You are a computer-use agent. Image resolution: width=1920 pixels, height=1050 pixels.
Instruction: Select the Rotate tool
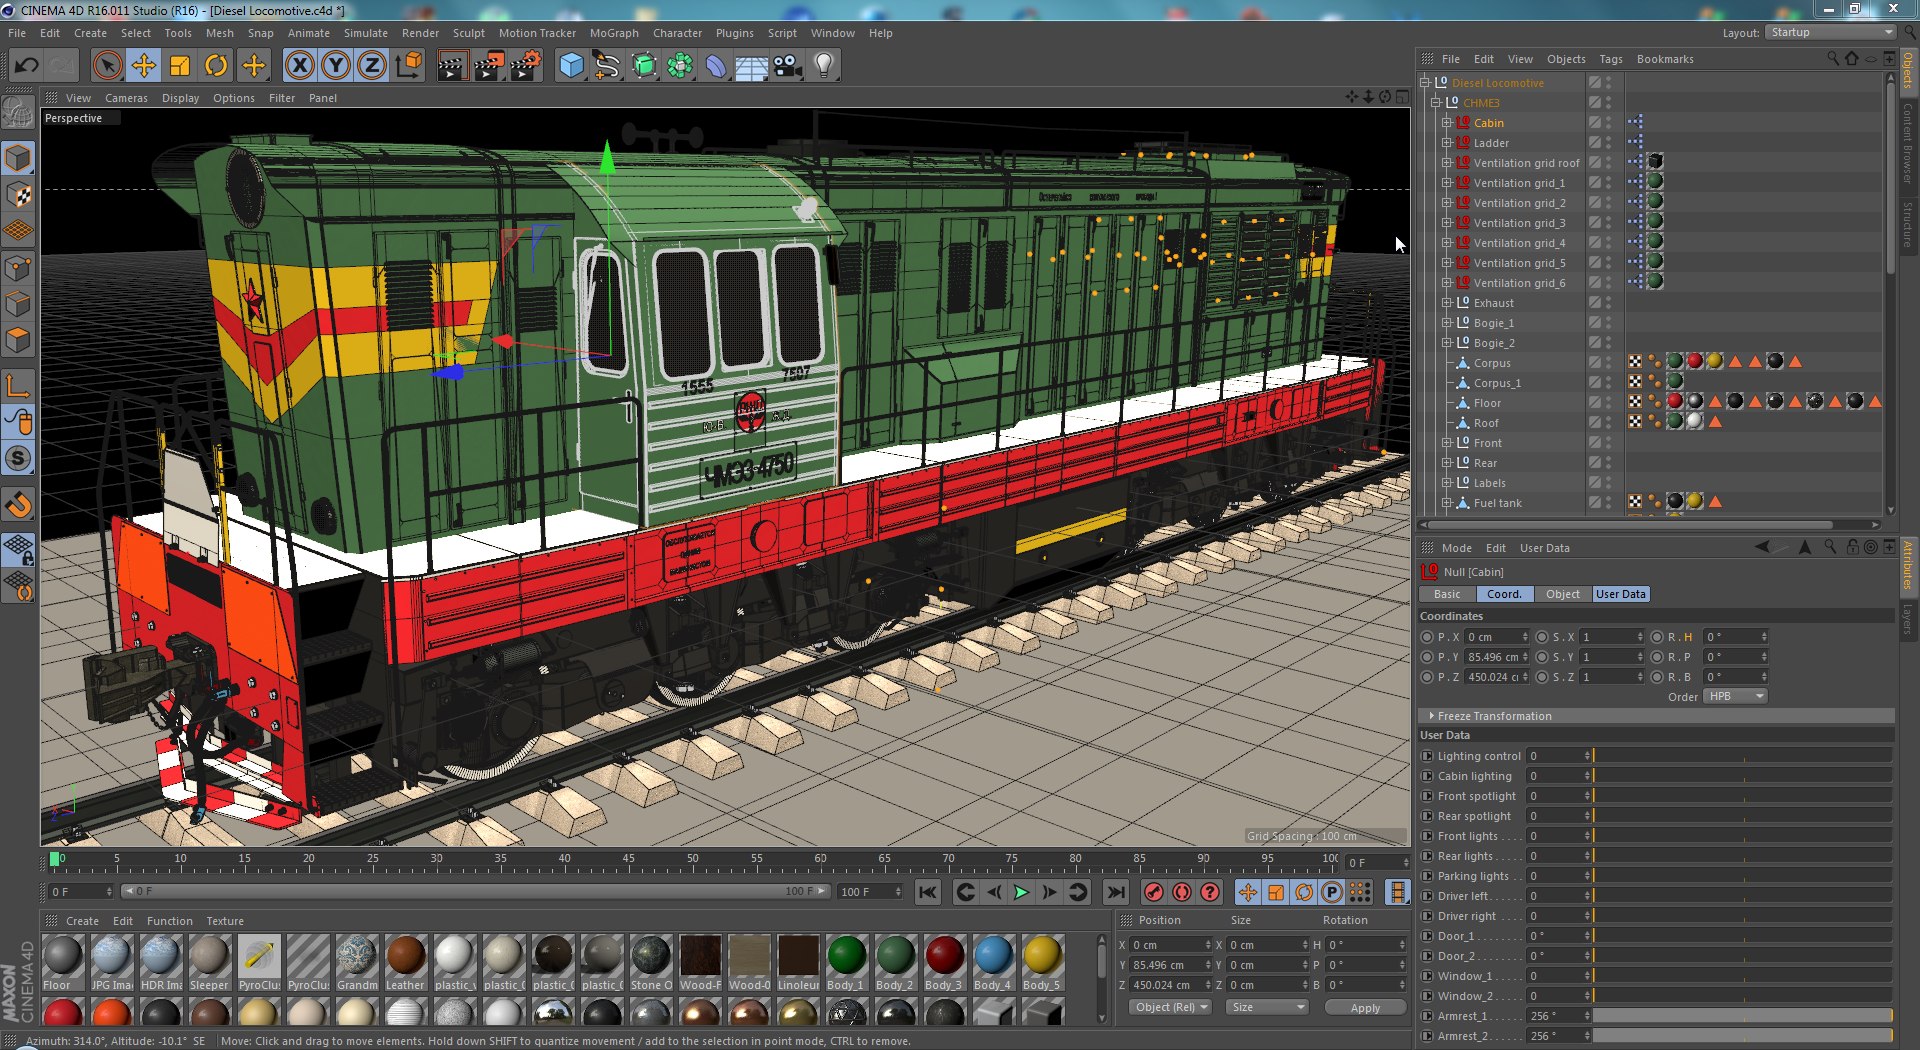pyautogui.click(x=216, y=66)
